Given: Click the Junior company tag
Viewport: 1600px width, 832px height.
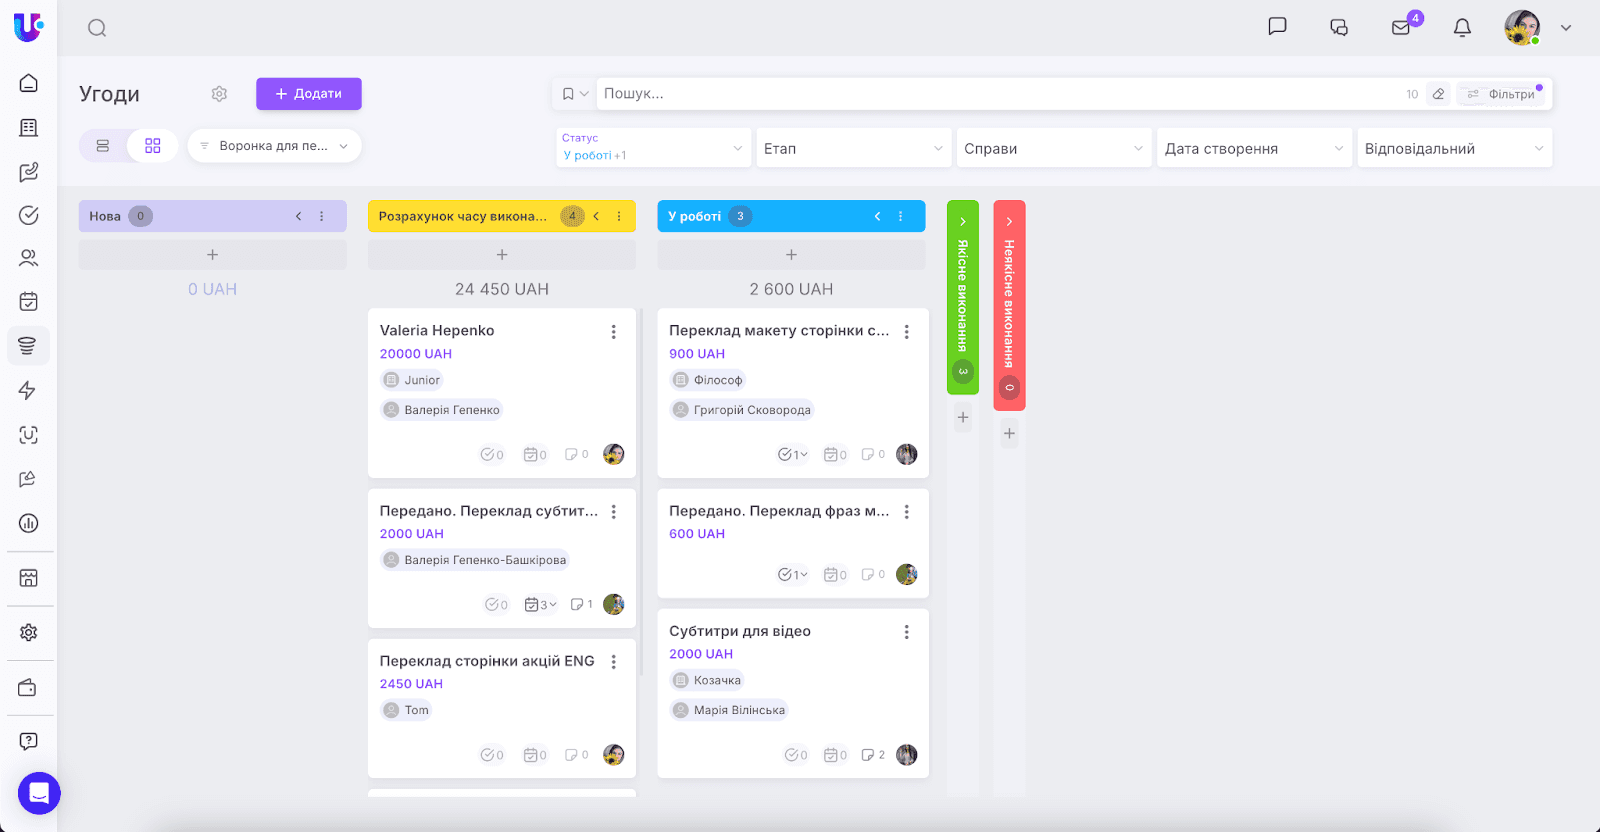Looking at the screenshot, I should click(x=411, y=380).
